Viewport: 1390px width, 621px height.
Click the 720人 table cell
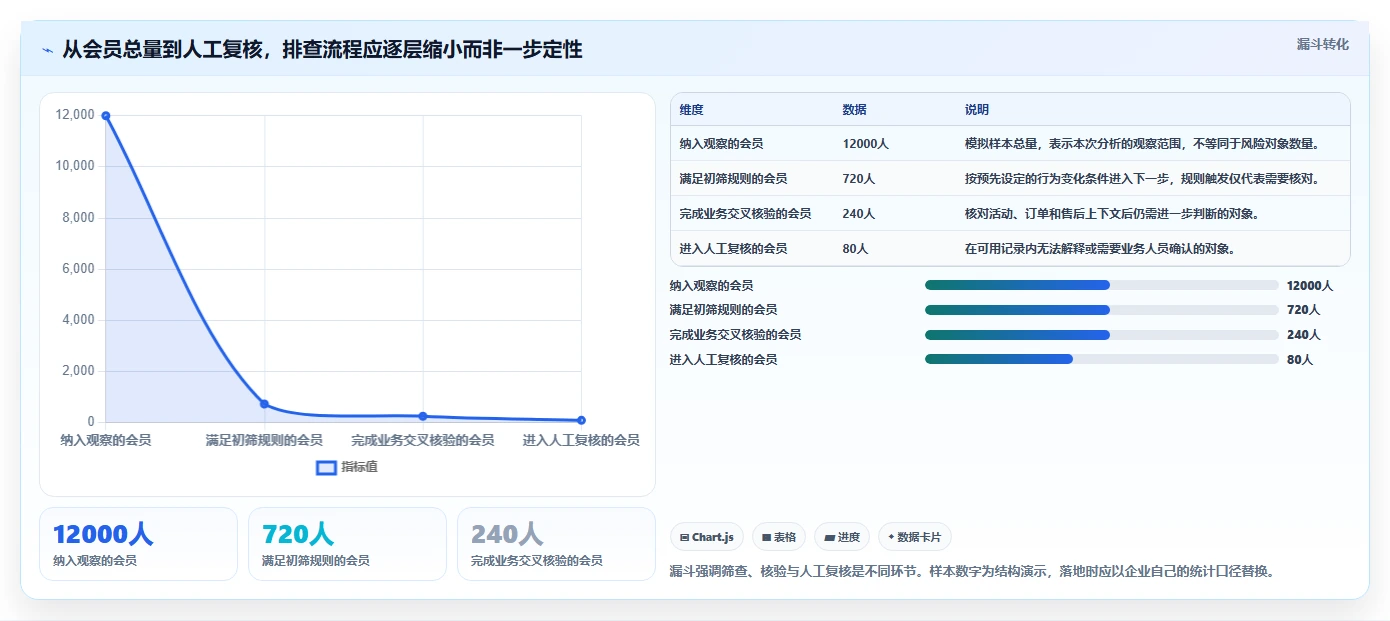(858, 179)
